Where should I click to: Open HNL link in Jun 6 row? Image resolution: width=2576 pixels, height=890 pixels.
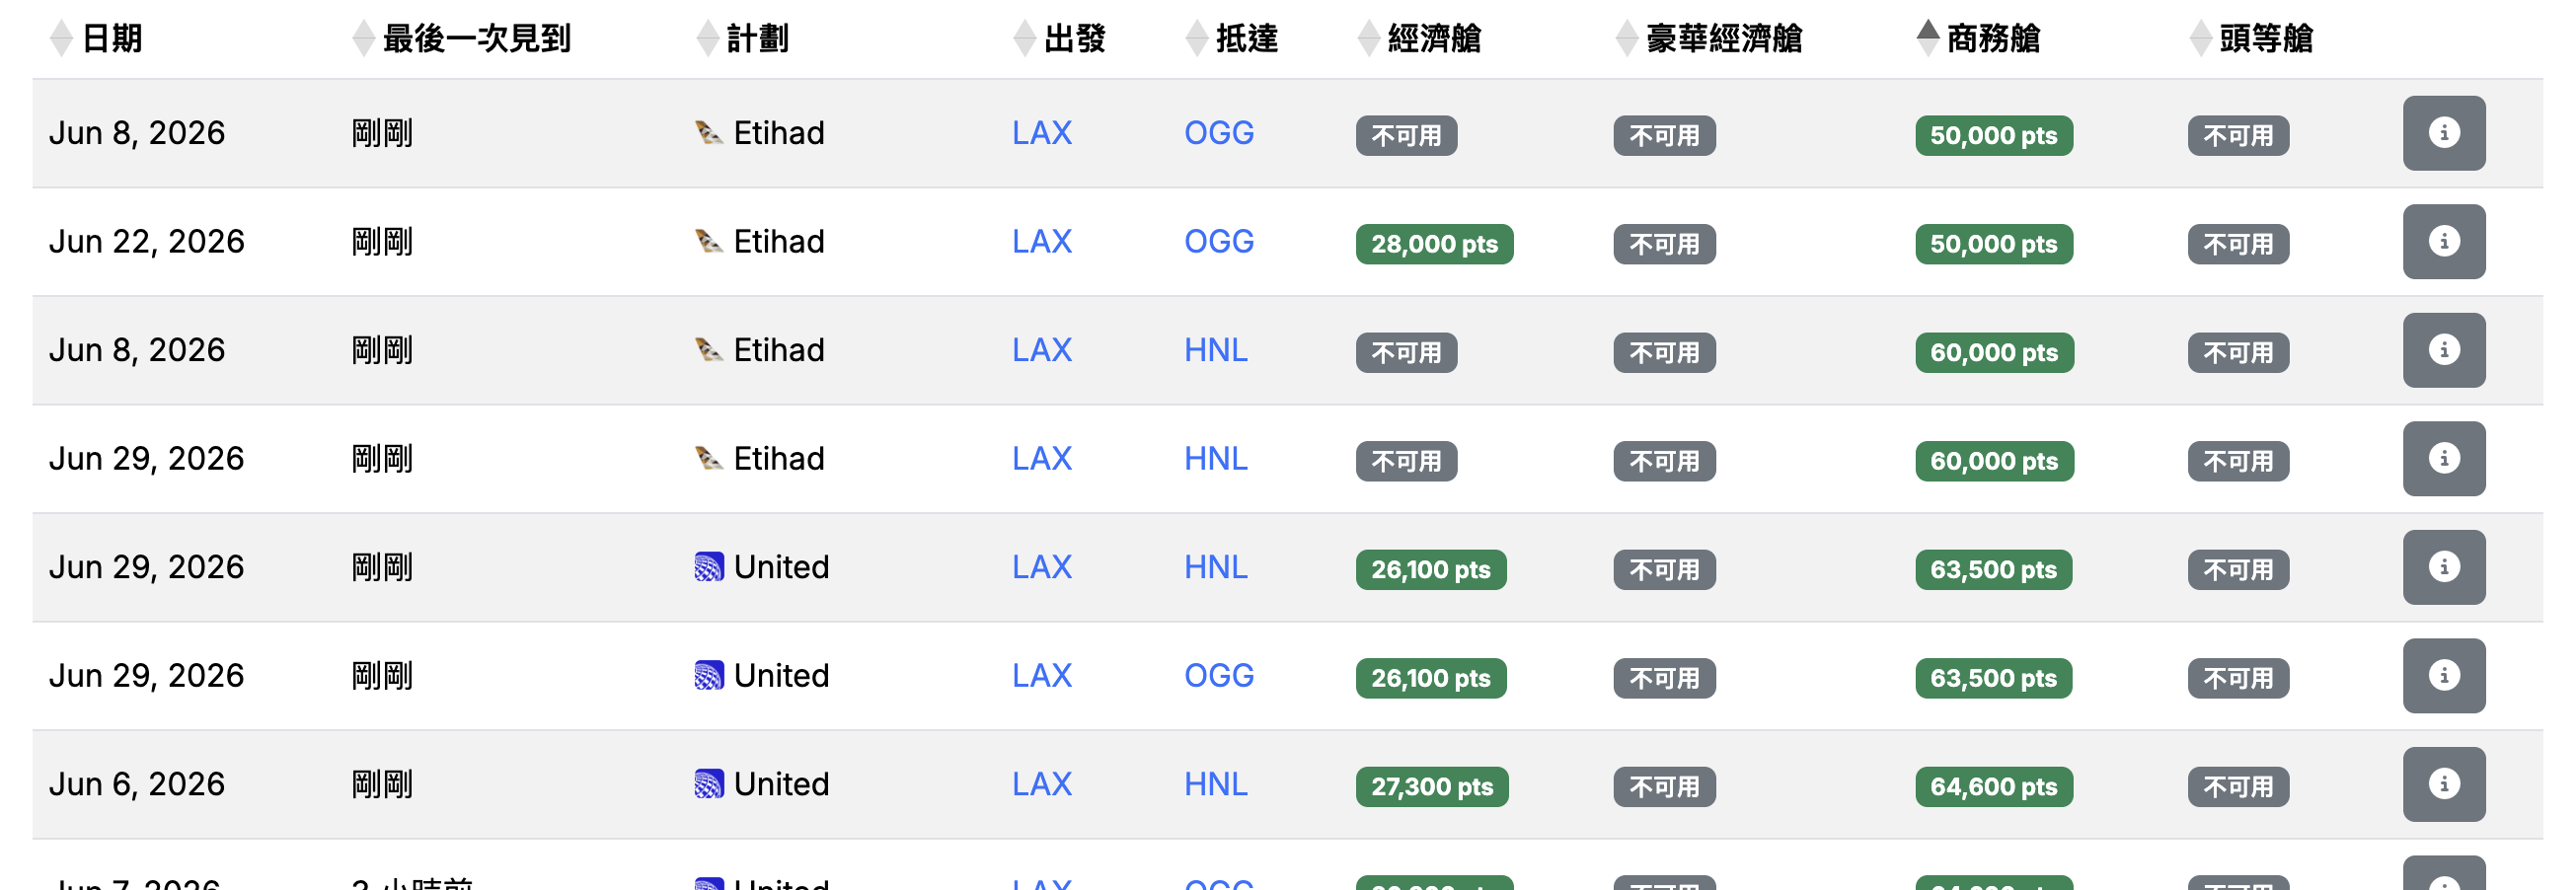tap(1215, 784)
